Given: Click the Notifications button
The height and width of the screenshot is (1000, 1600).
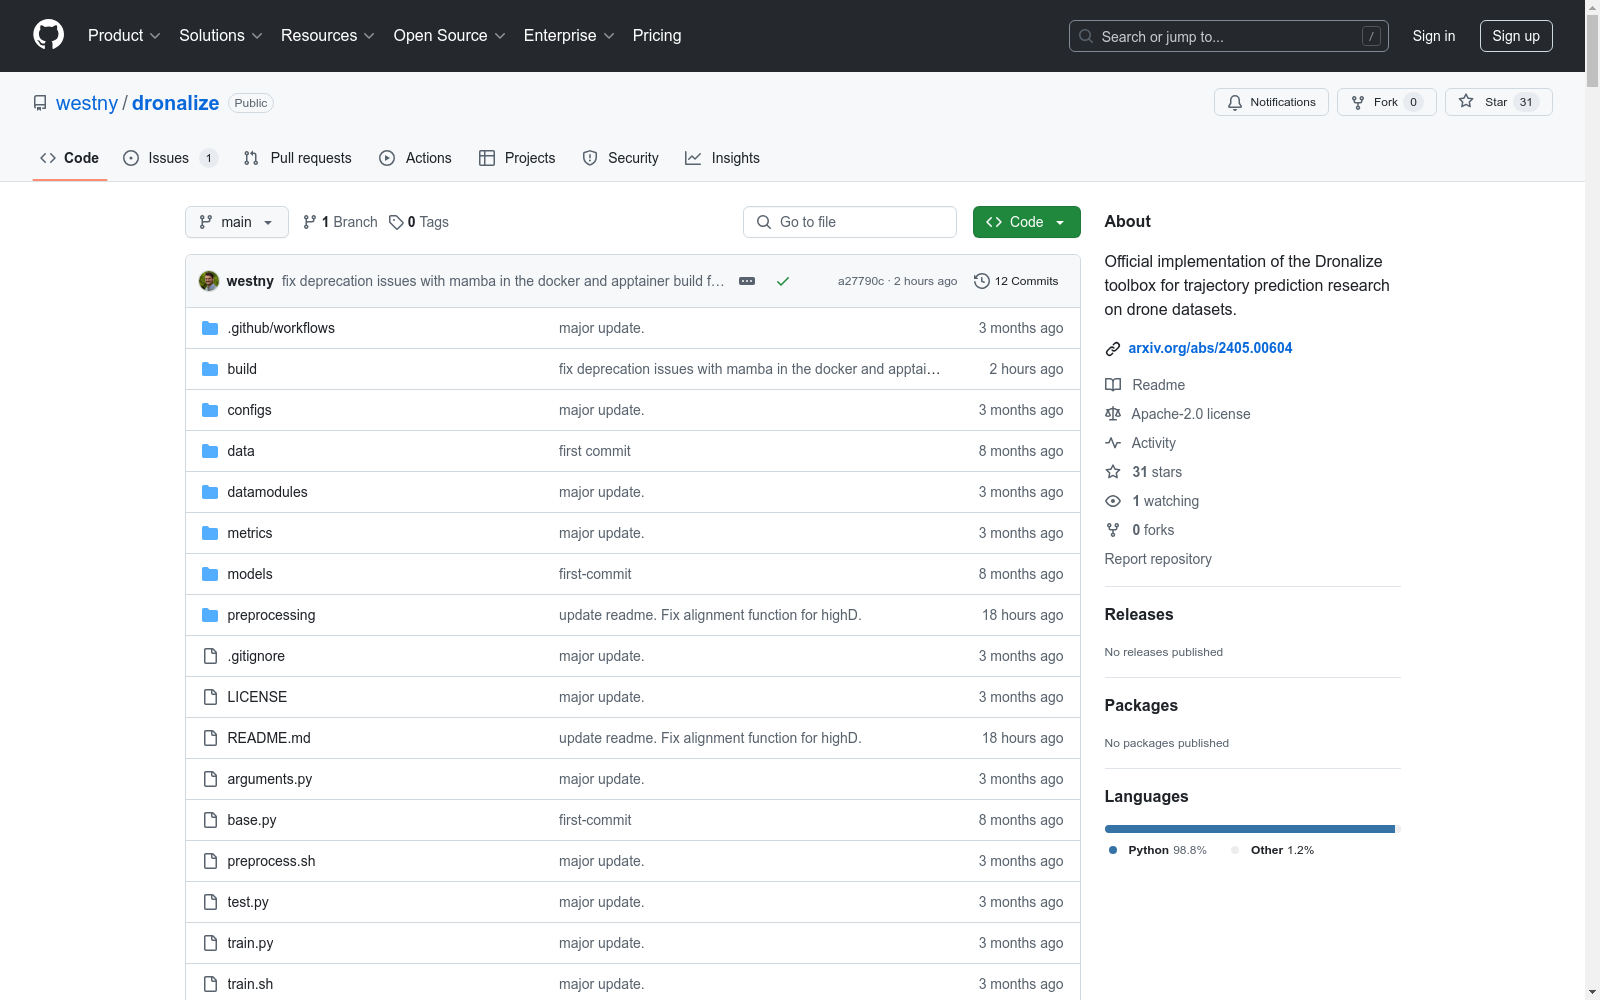Looking at the screenshot, I should (1271, 102).
